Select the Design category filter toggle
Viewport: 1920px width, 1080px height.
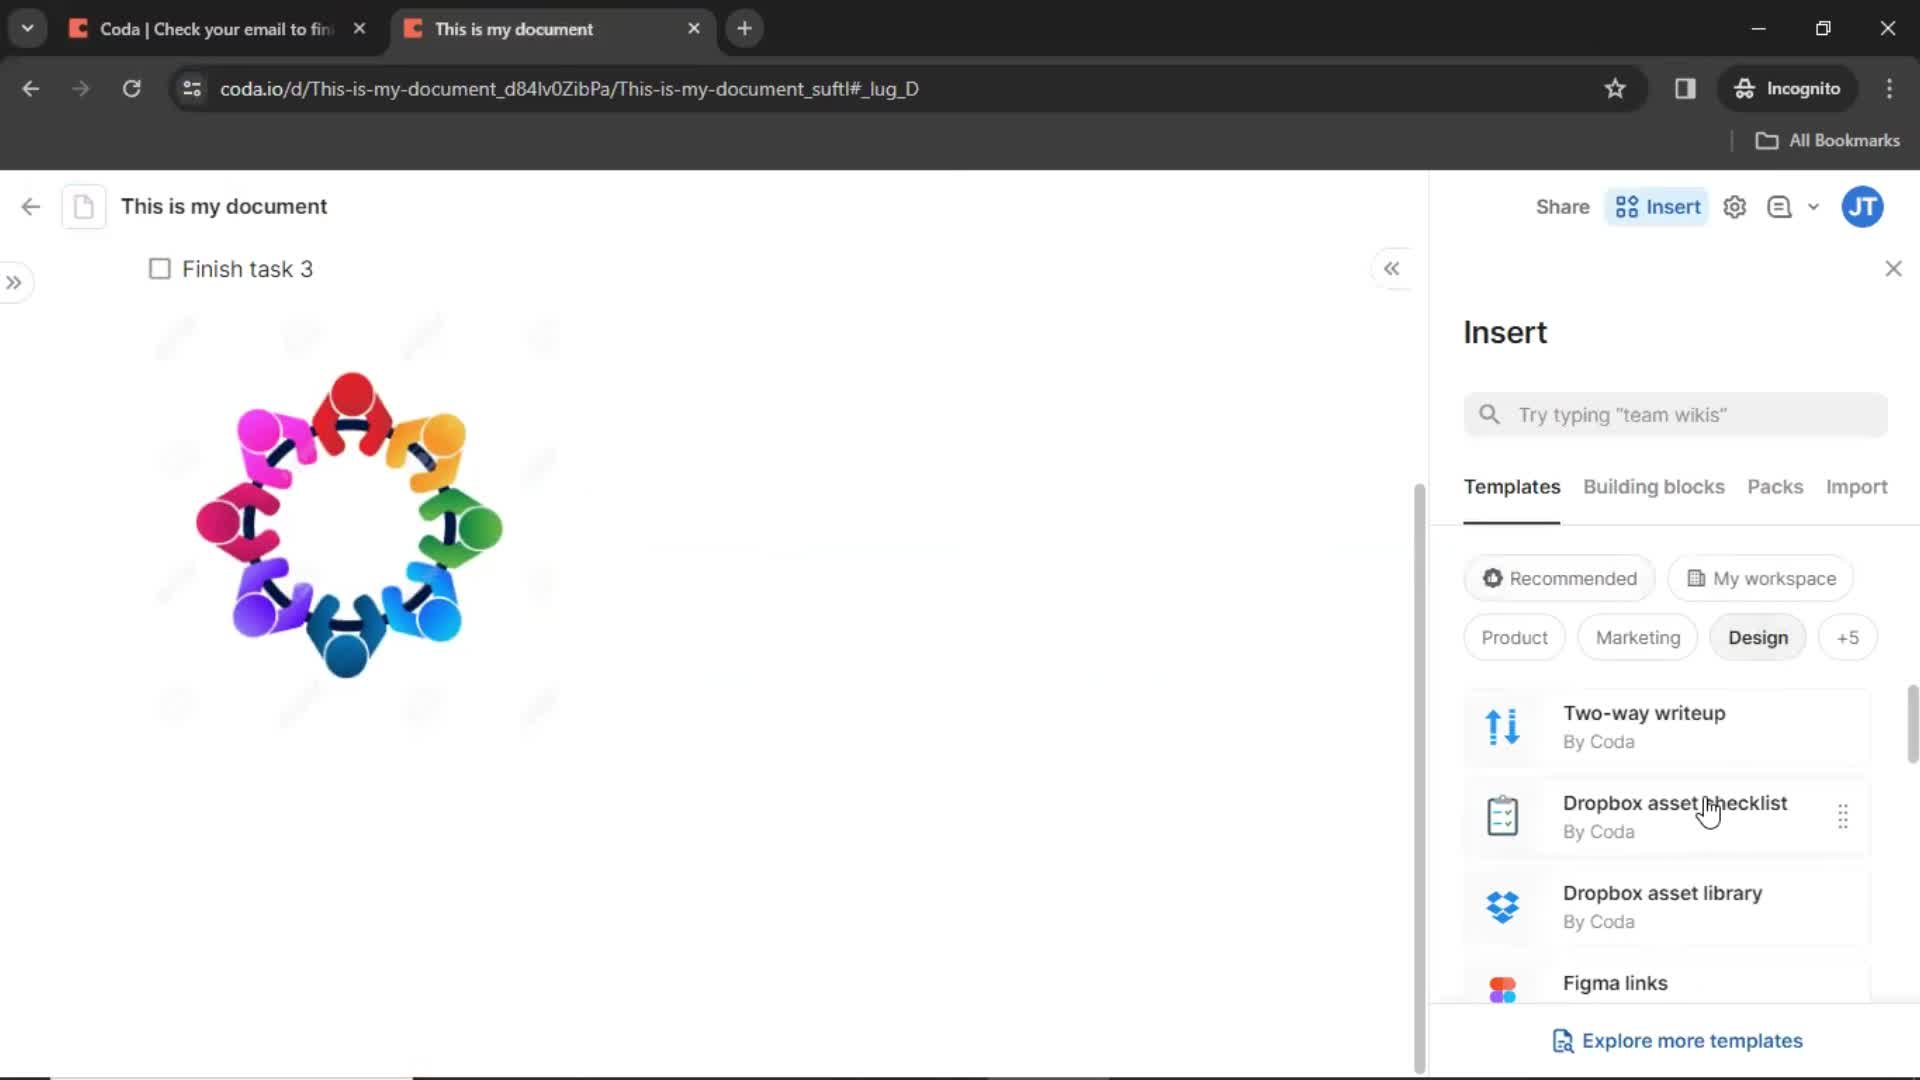click(1759, 637)
